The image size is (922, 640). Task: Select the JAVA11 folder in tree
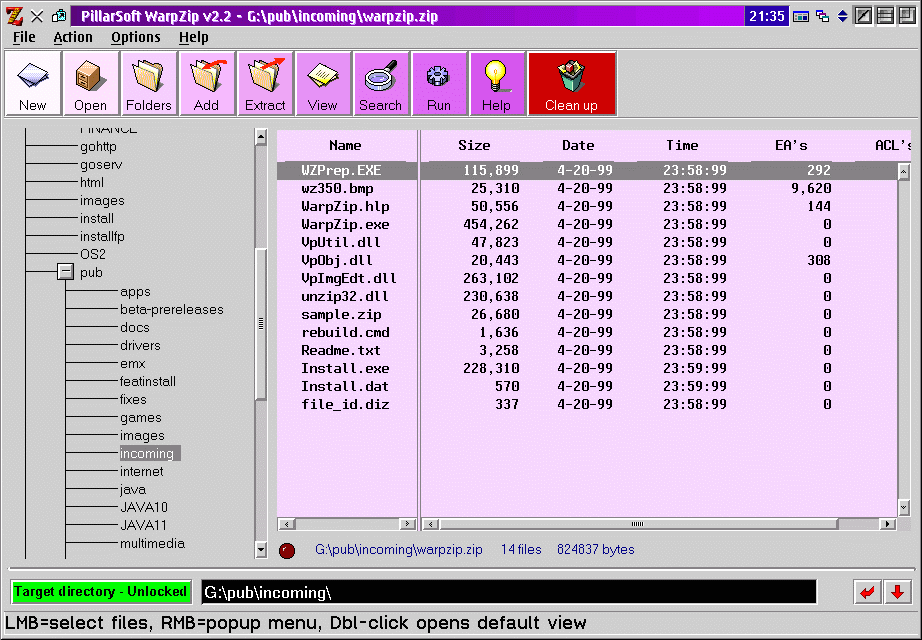pyautogui.click(x=143, y=525)
